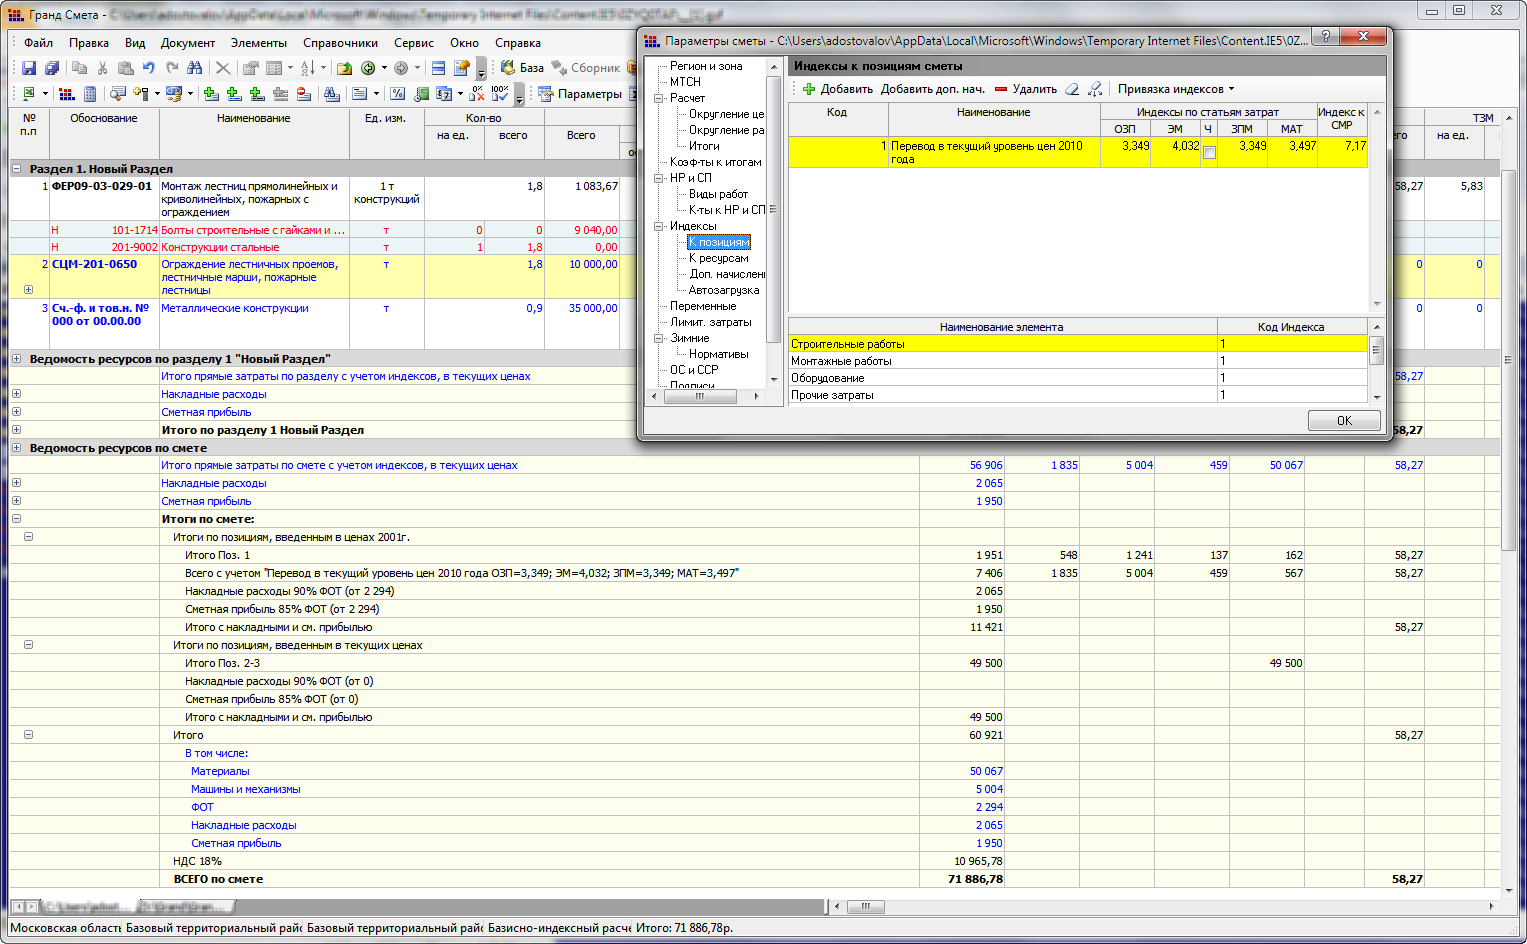Click the Добавить button in dialog
The width and height of the screenshot is (1527, 944).
point(838,89)
